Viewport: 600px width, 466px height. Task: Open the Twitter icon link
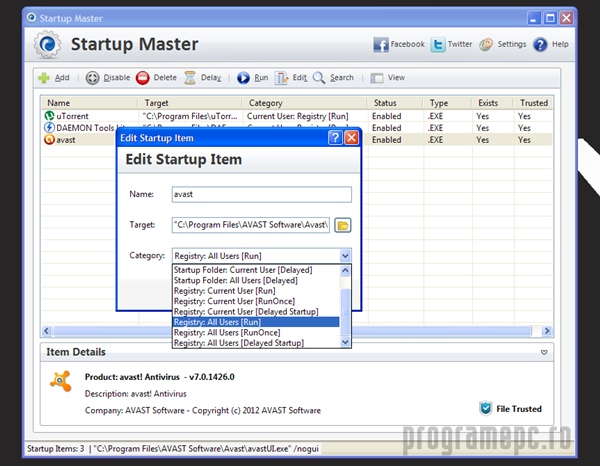(438, 45)
